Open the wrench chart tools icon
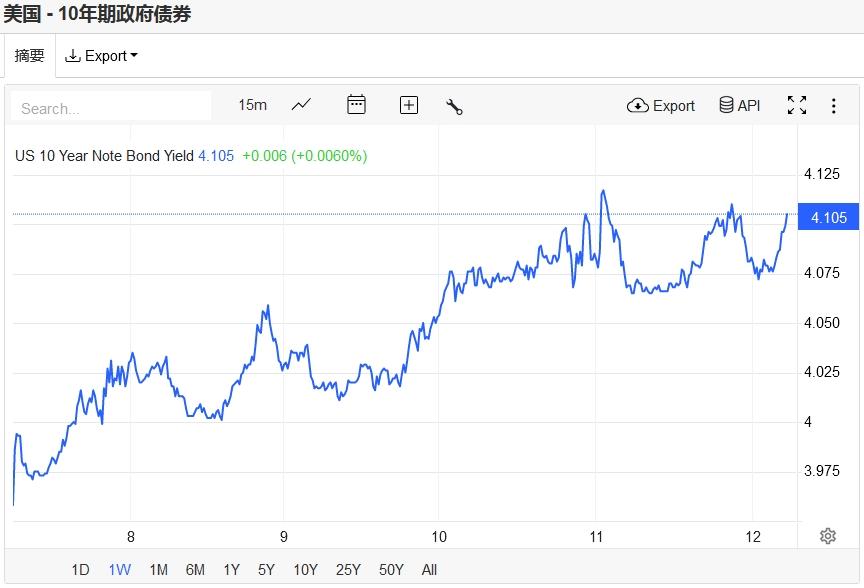 click(454, 106)
